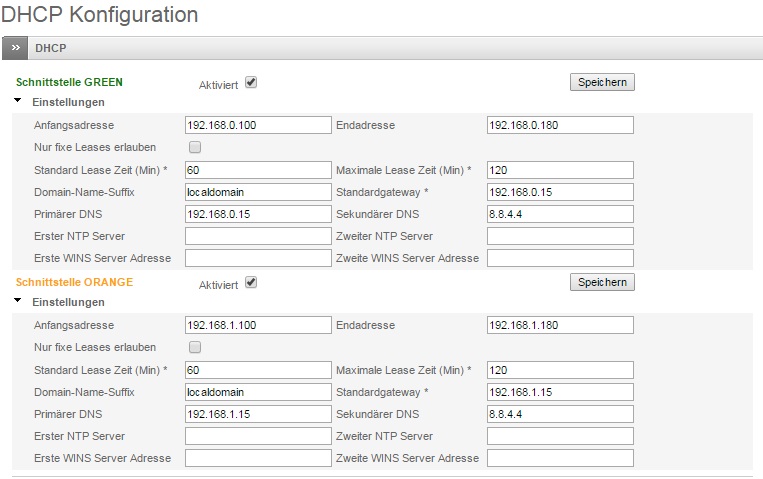The image size is (763, 479).
Task: Save ORANGE interface with Speichern button
Action: tap(602, 283)
